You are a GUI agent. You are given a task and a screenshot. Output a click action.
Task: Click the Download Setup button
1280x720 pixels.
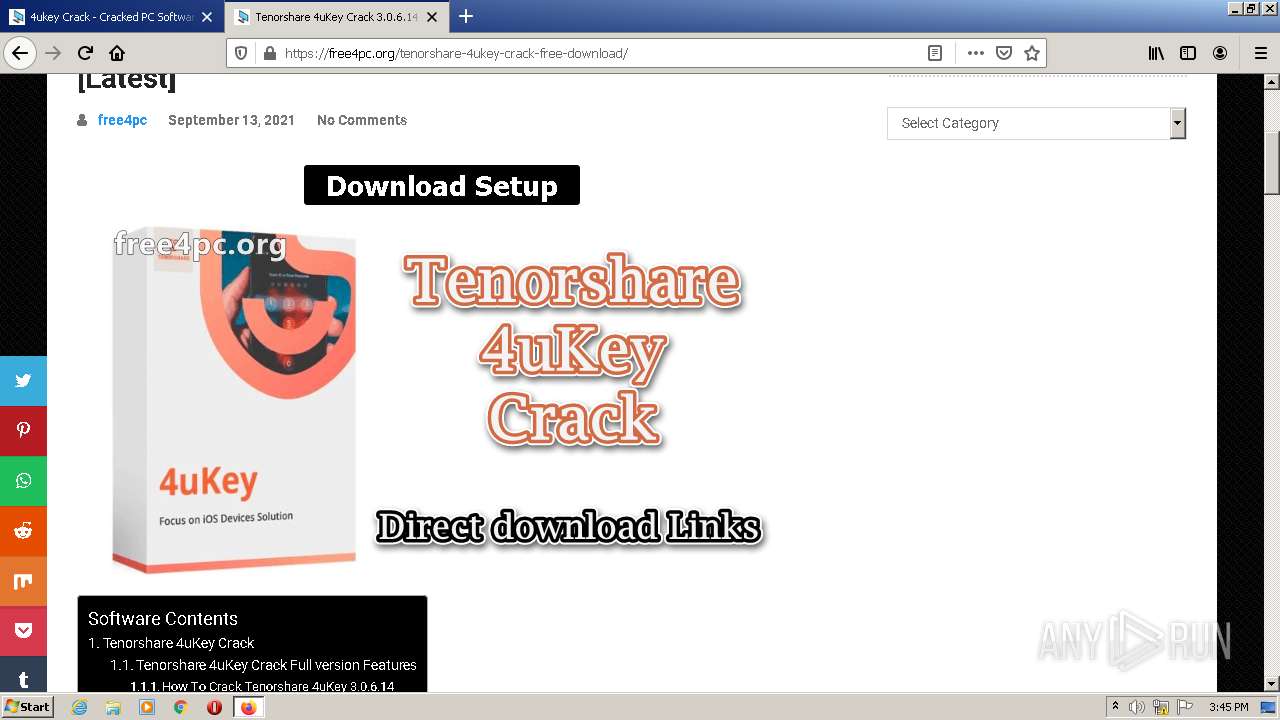442,185
